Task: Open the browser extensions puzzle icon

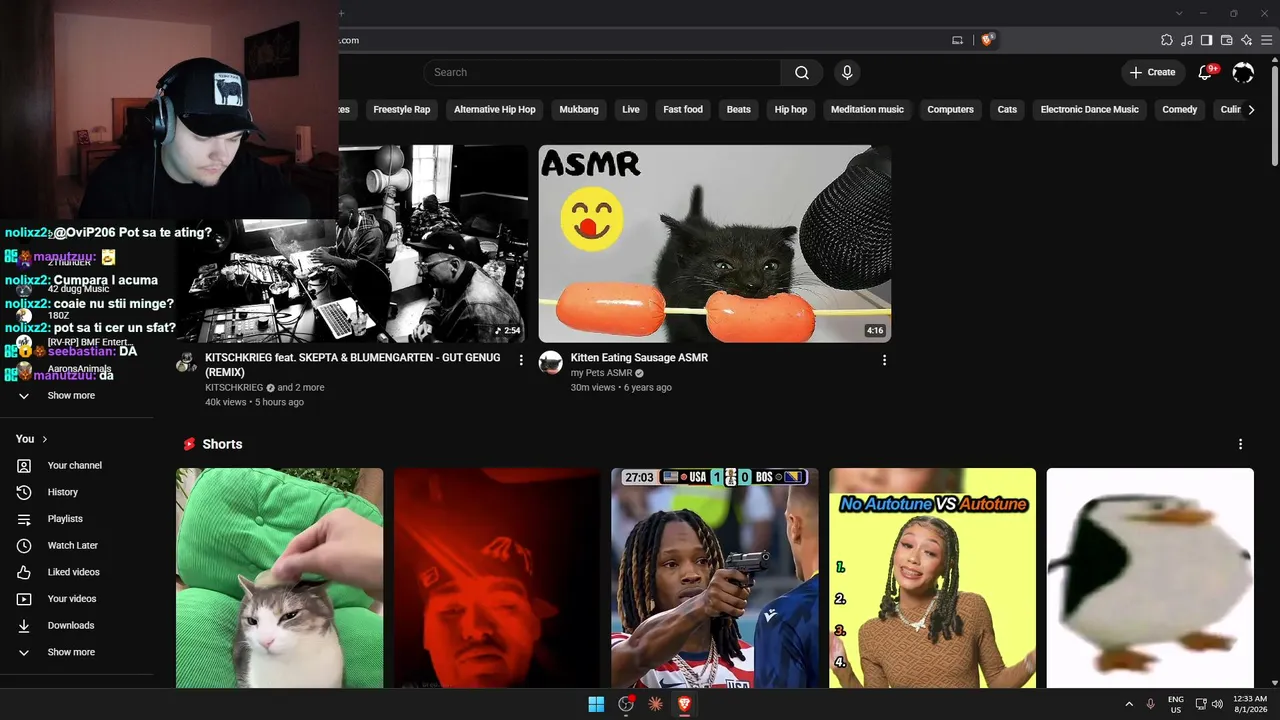Action: (1166, 40)
